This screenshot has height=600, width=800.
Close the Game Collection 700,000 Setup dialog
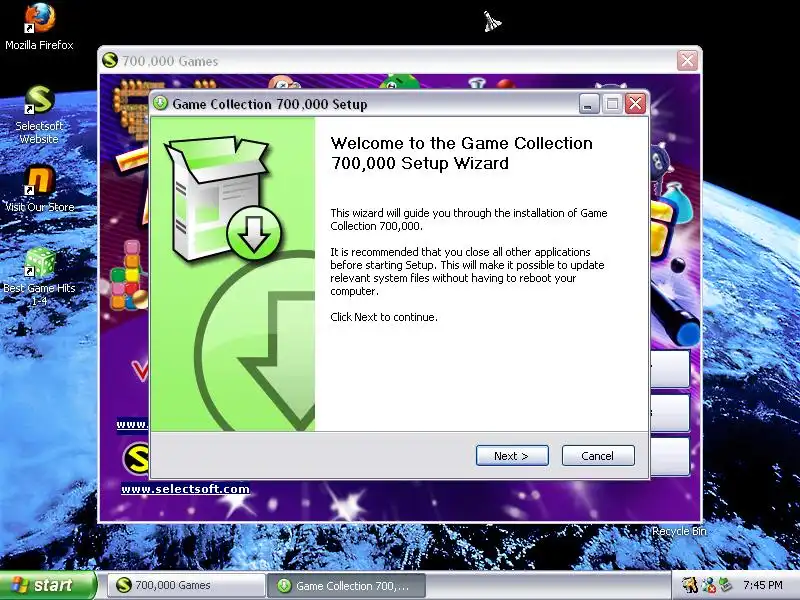pyautogui.click(x=635, y=104)
